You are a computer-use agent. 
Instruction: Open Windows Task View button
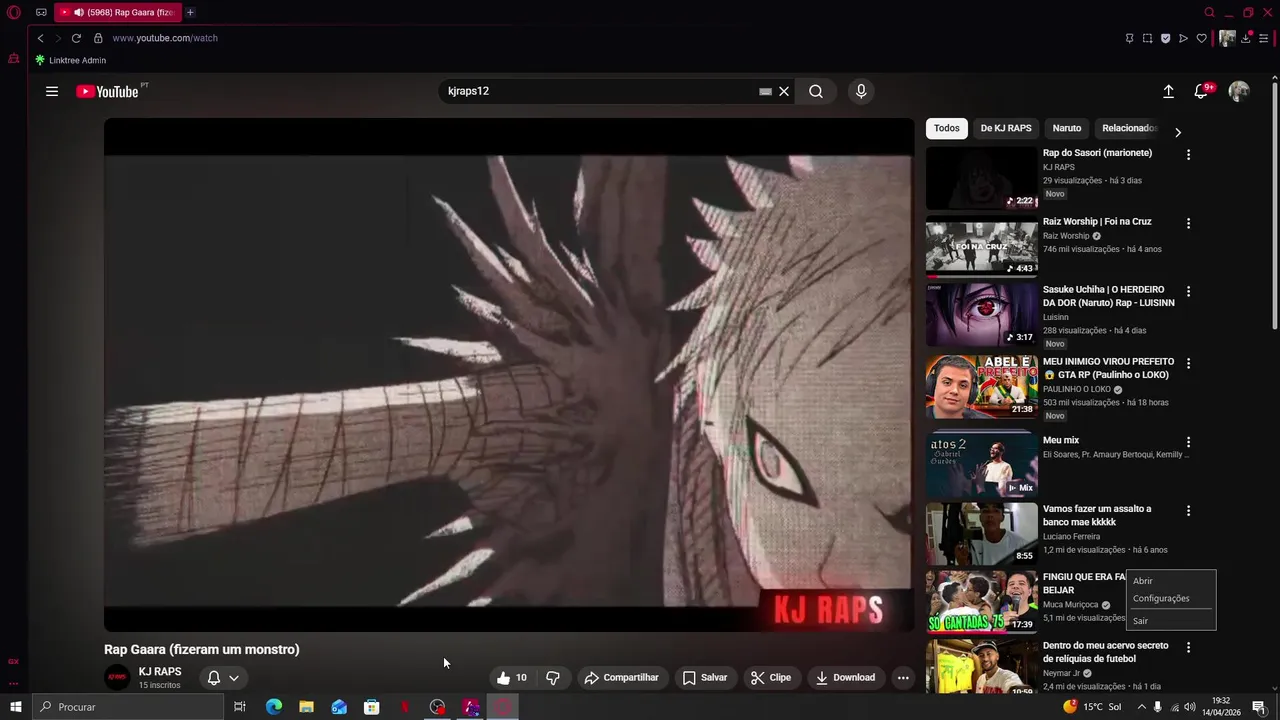tap(240, 707)
